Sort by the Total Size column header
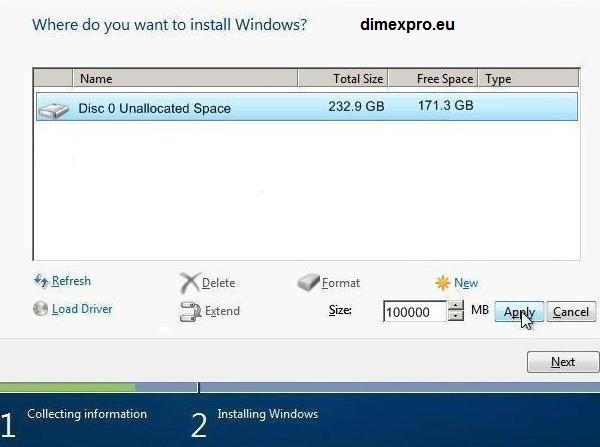 coord(343,78)
